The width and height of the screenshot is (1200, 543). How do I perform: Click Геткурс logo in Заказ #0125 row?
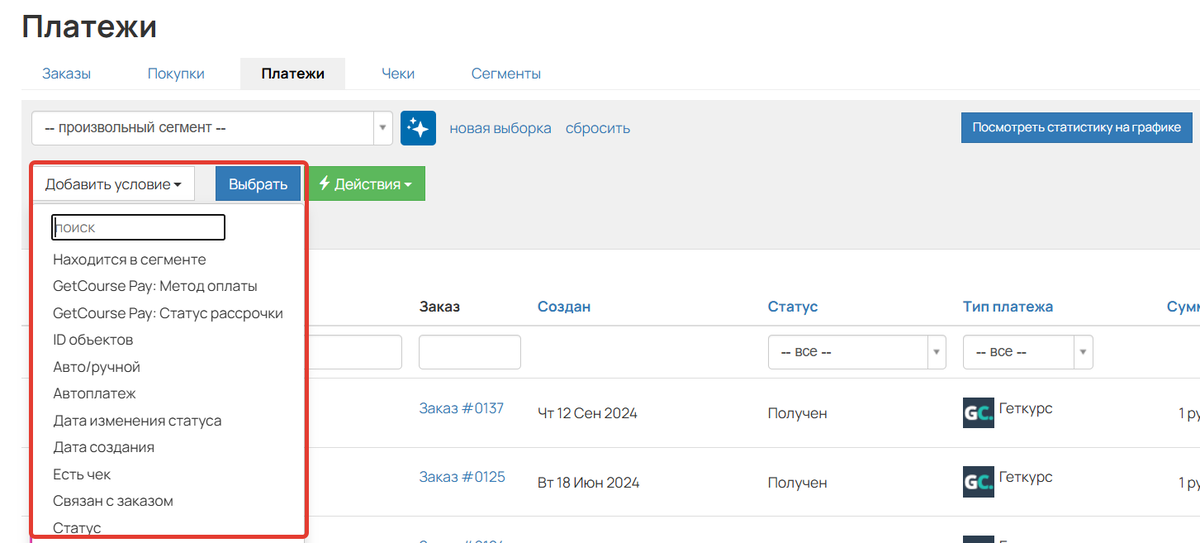pos(978,481)
